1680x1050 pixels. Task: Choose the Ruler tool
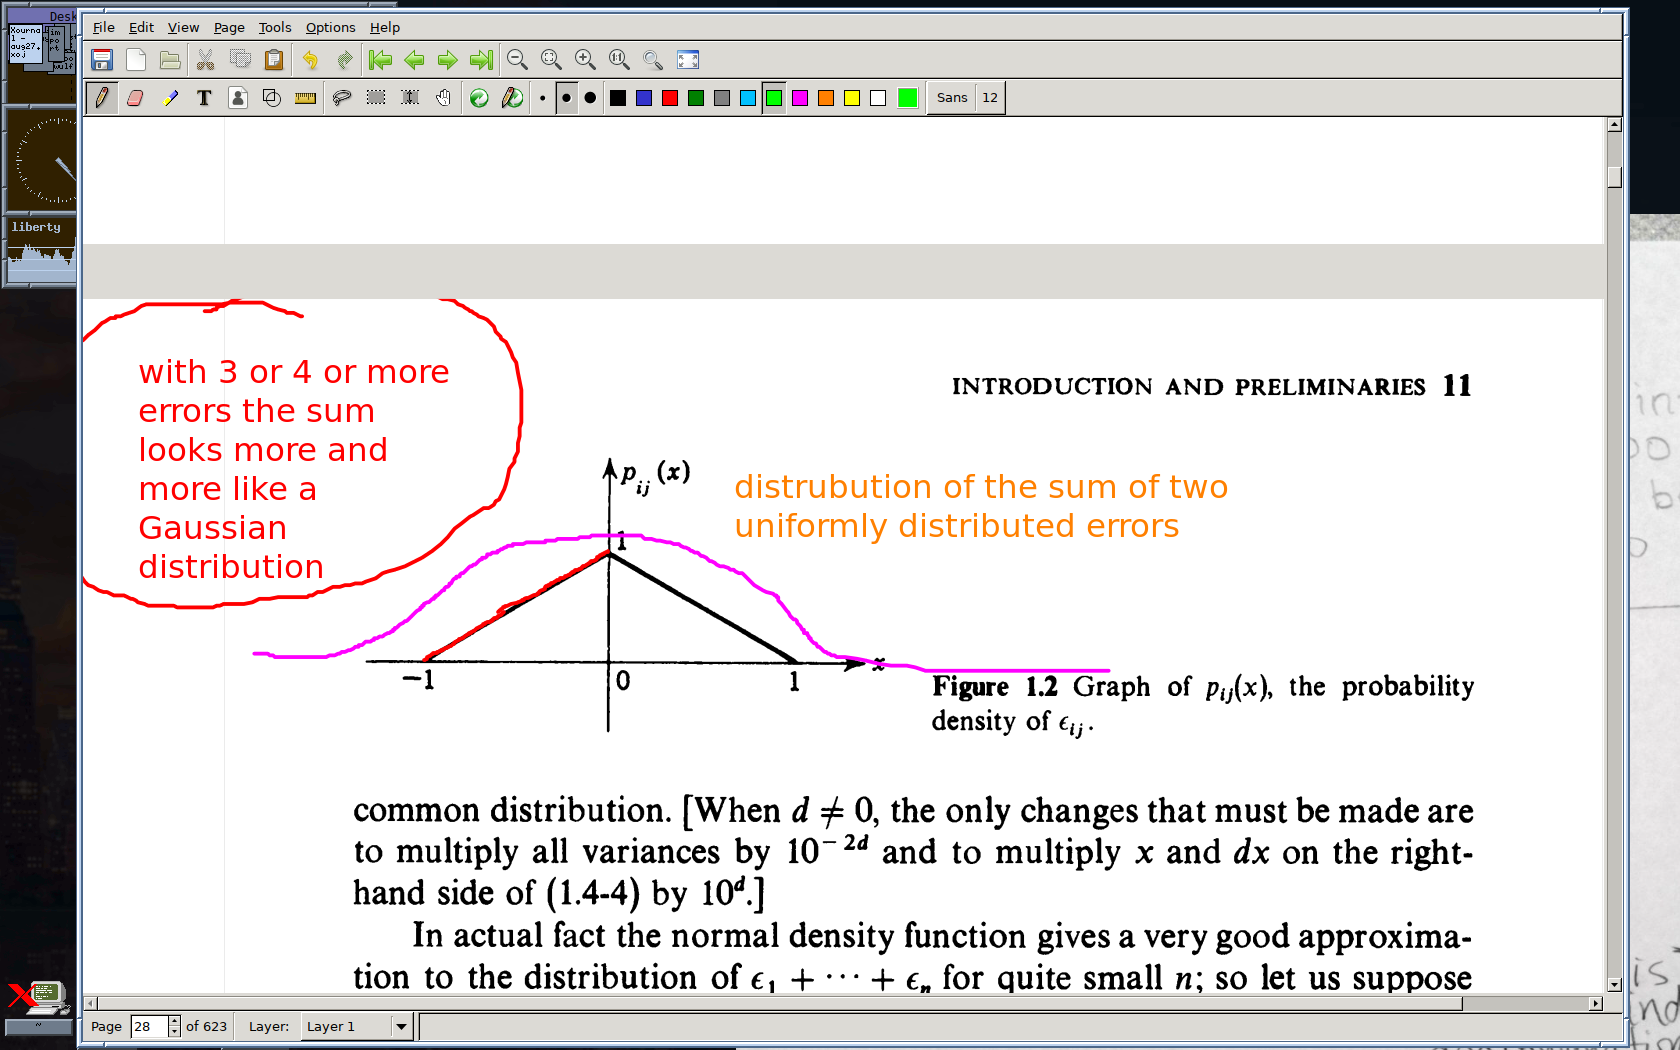pos(306,98)
